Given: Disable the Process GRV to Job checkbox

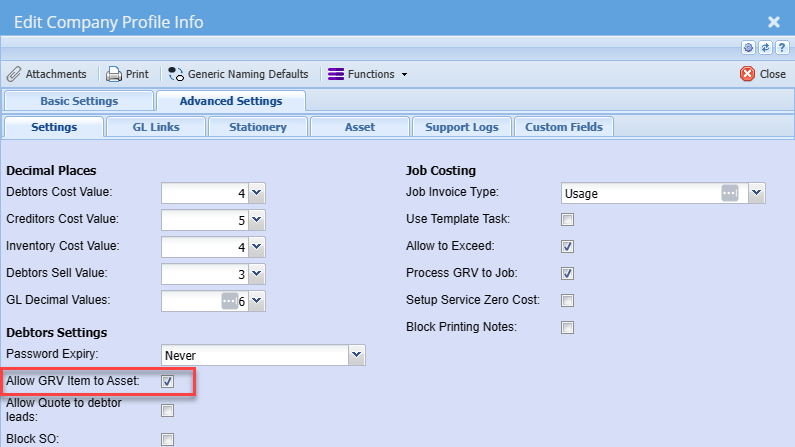Looking at the screenshot, I should tap(567, 274).
